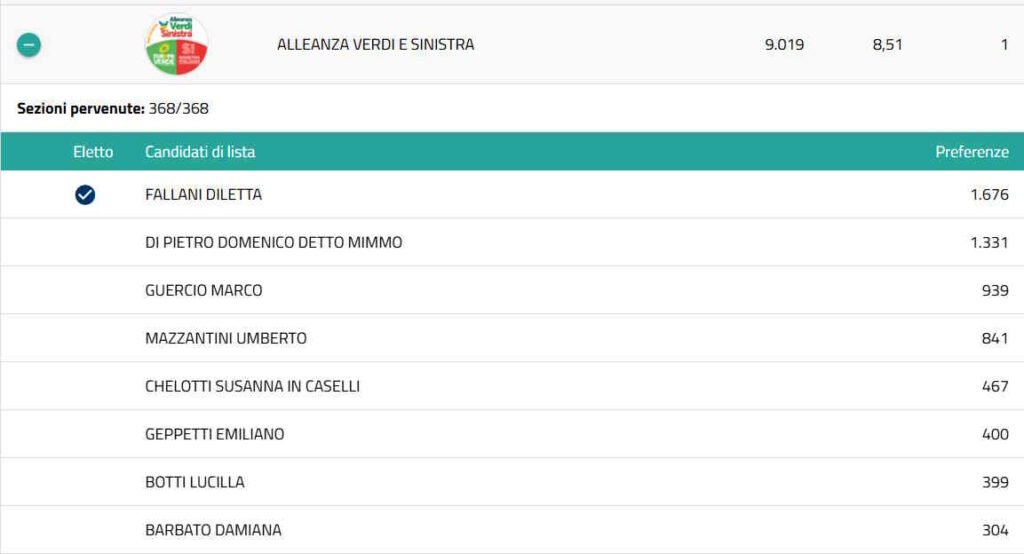The width and height of the screenshot is (1024, 554).
Task: Click the 8,51 percentage value
Action: point(887,45)
